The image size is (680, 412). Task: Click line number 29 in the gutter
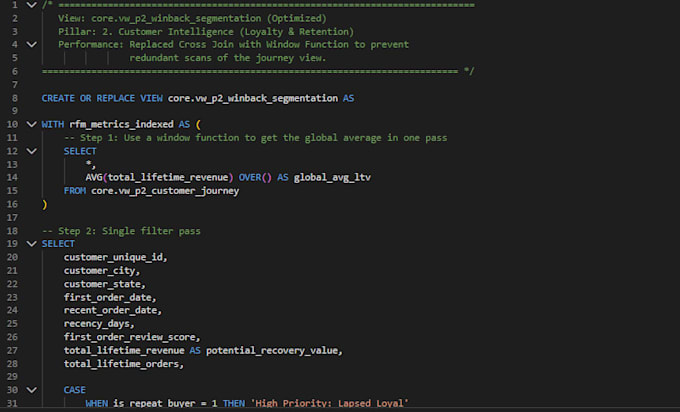point(12,376)
